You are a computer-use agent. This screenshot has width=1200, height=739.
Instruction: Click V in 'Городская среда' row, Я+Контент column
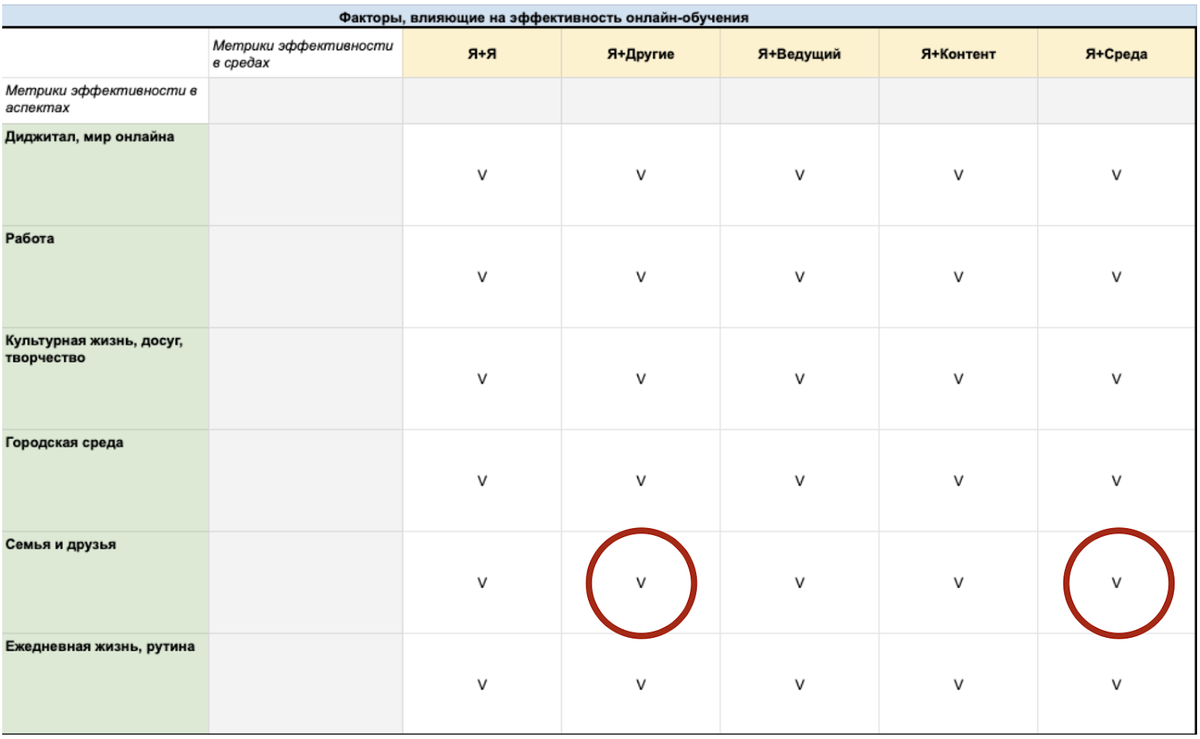click(958, 481)
